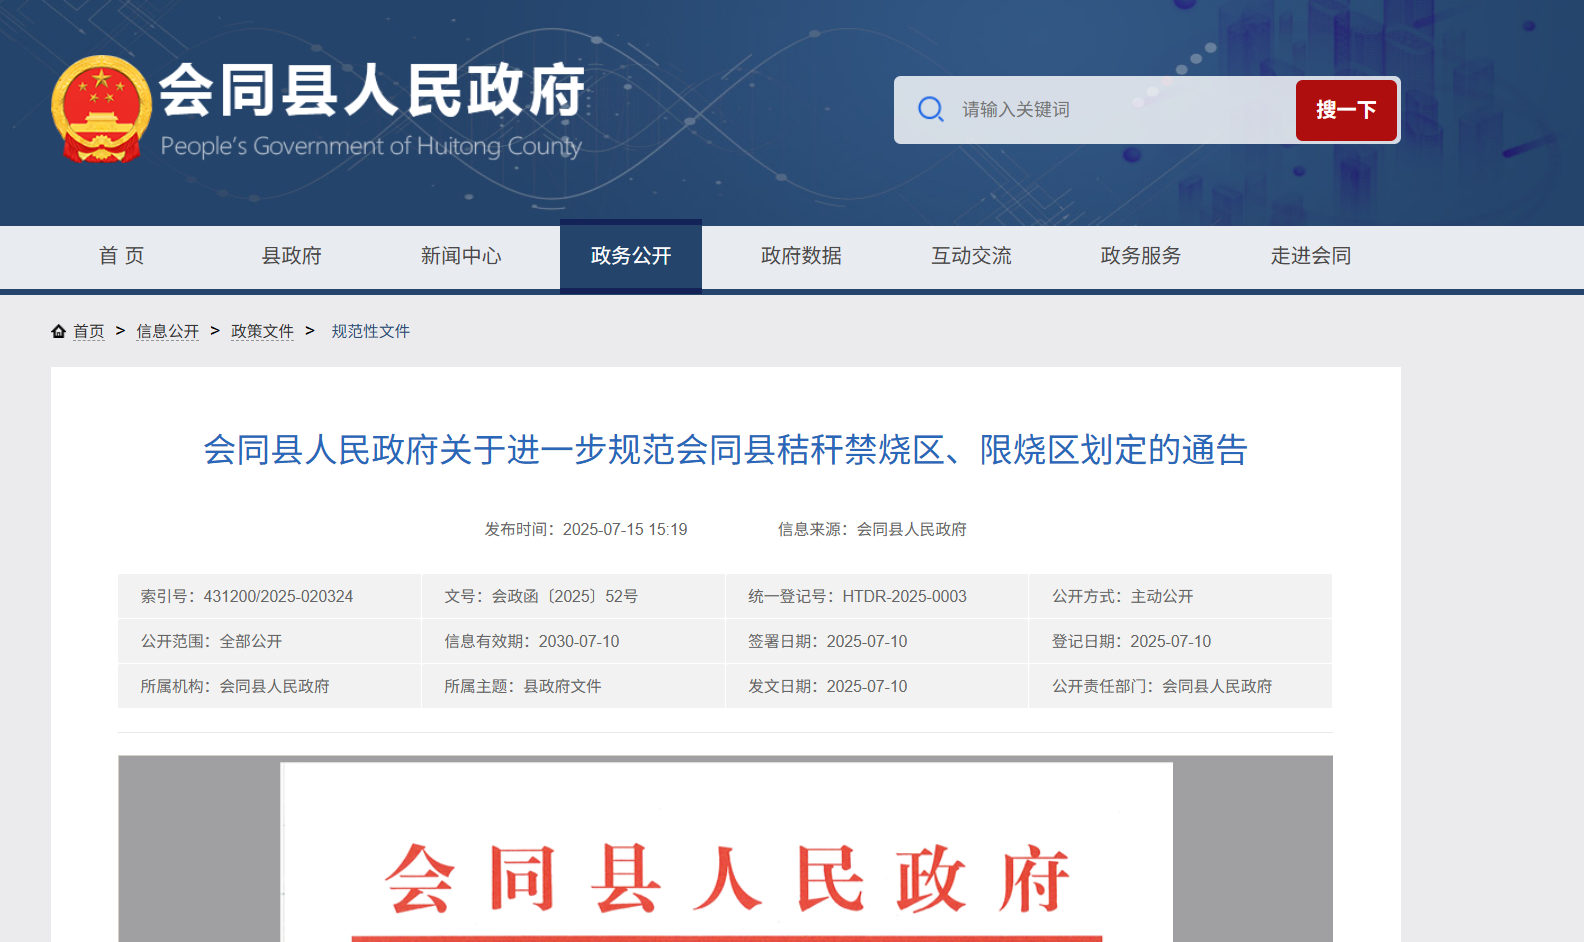
Task: Click 文号 会政函〔2025〕52号 cell
Action: click(573, 596)
